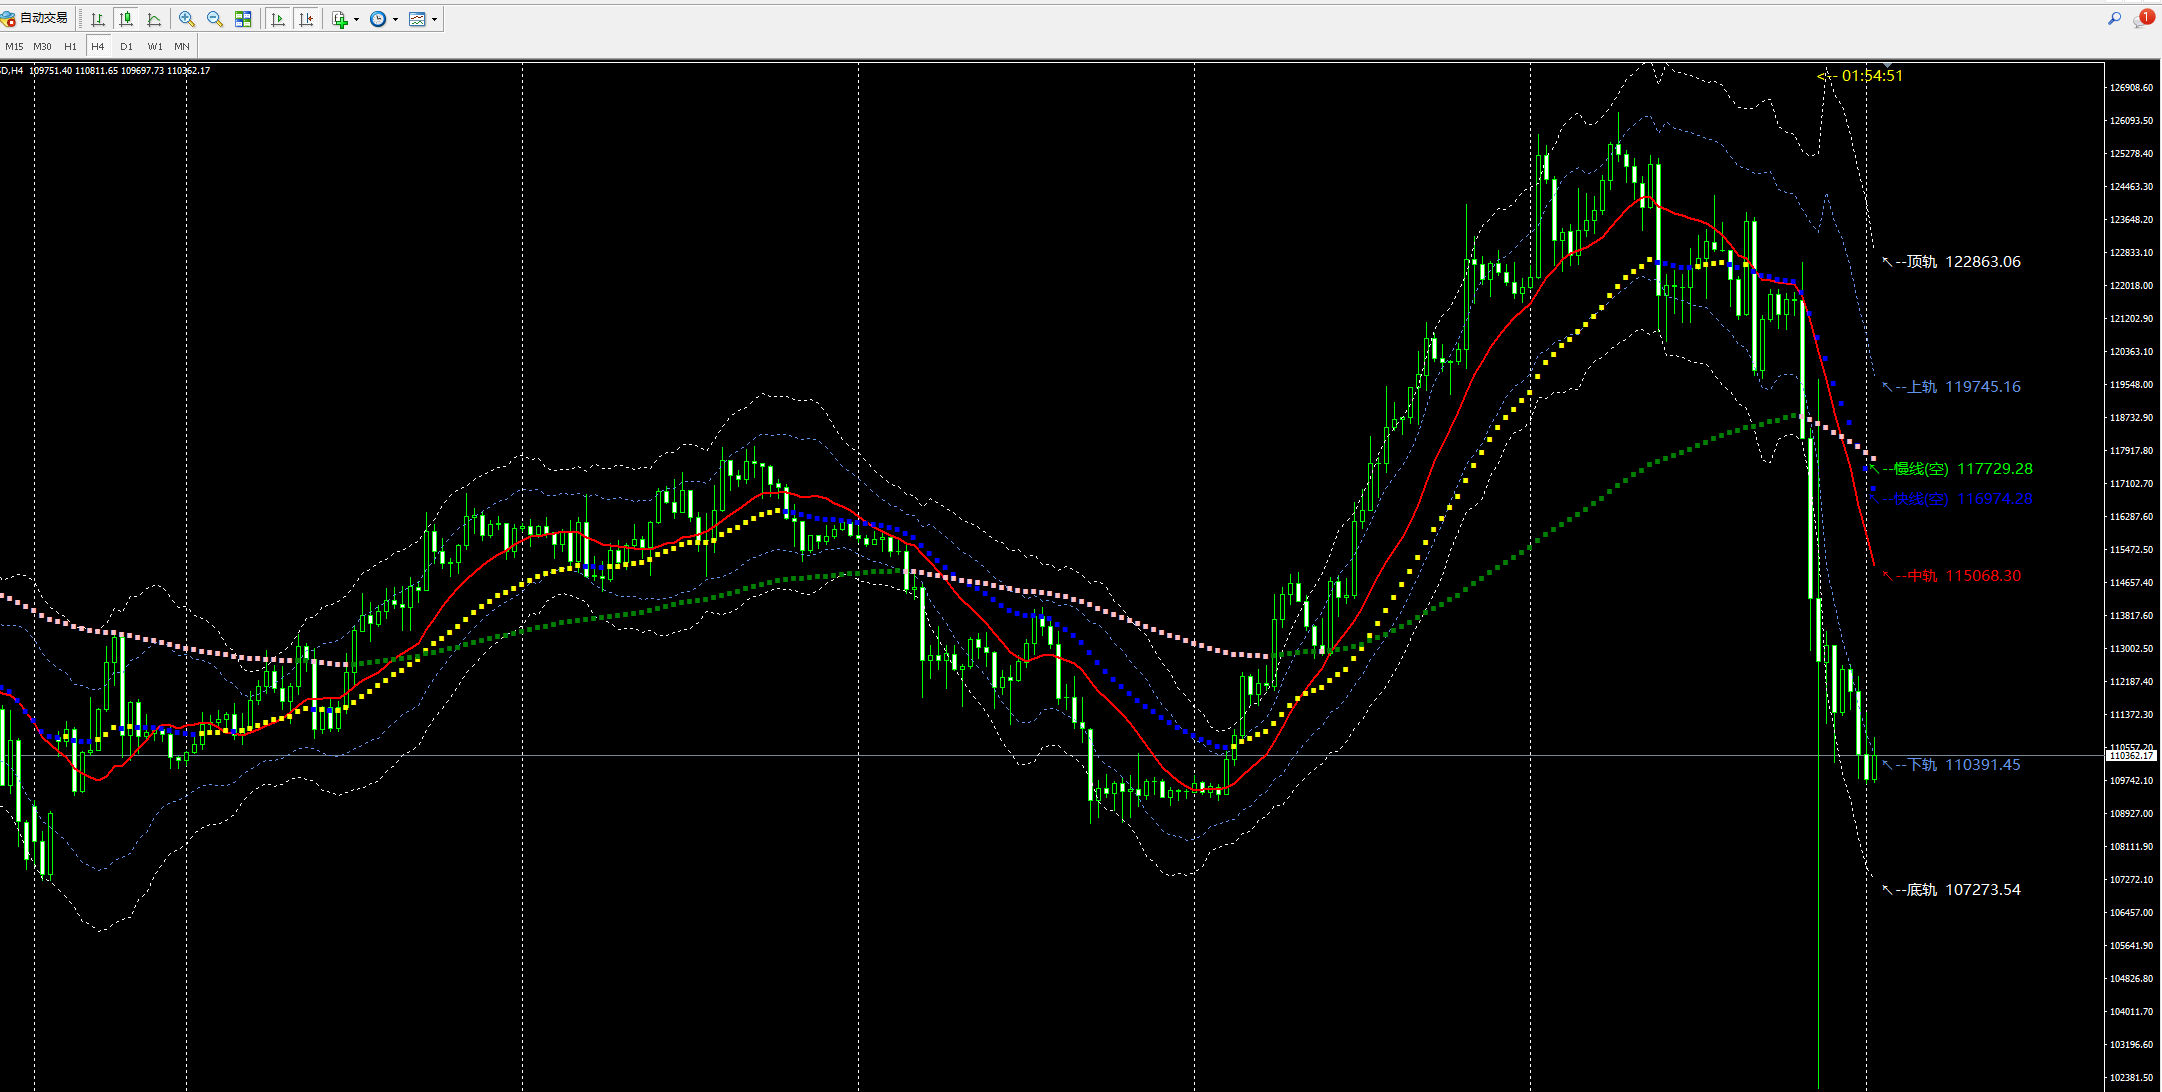Viewport: 2162px width, 1092px height.
Task: Toggle chart shift from right edge
Action: coord(306,19)
